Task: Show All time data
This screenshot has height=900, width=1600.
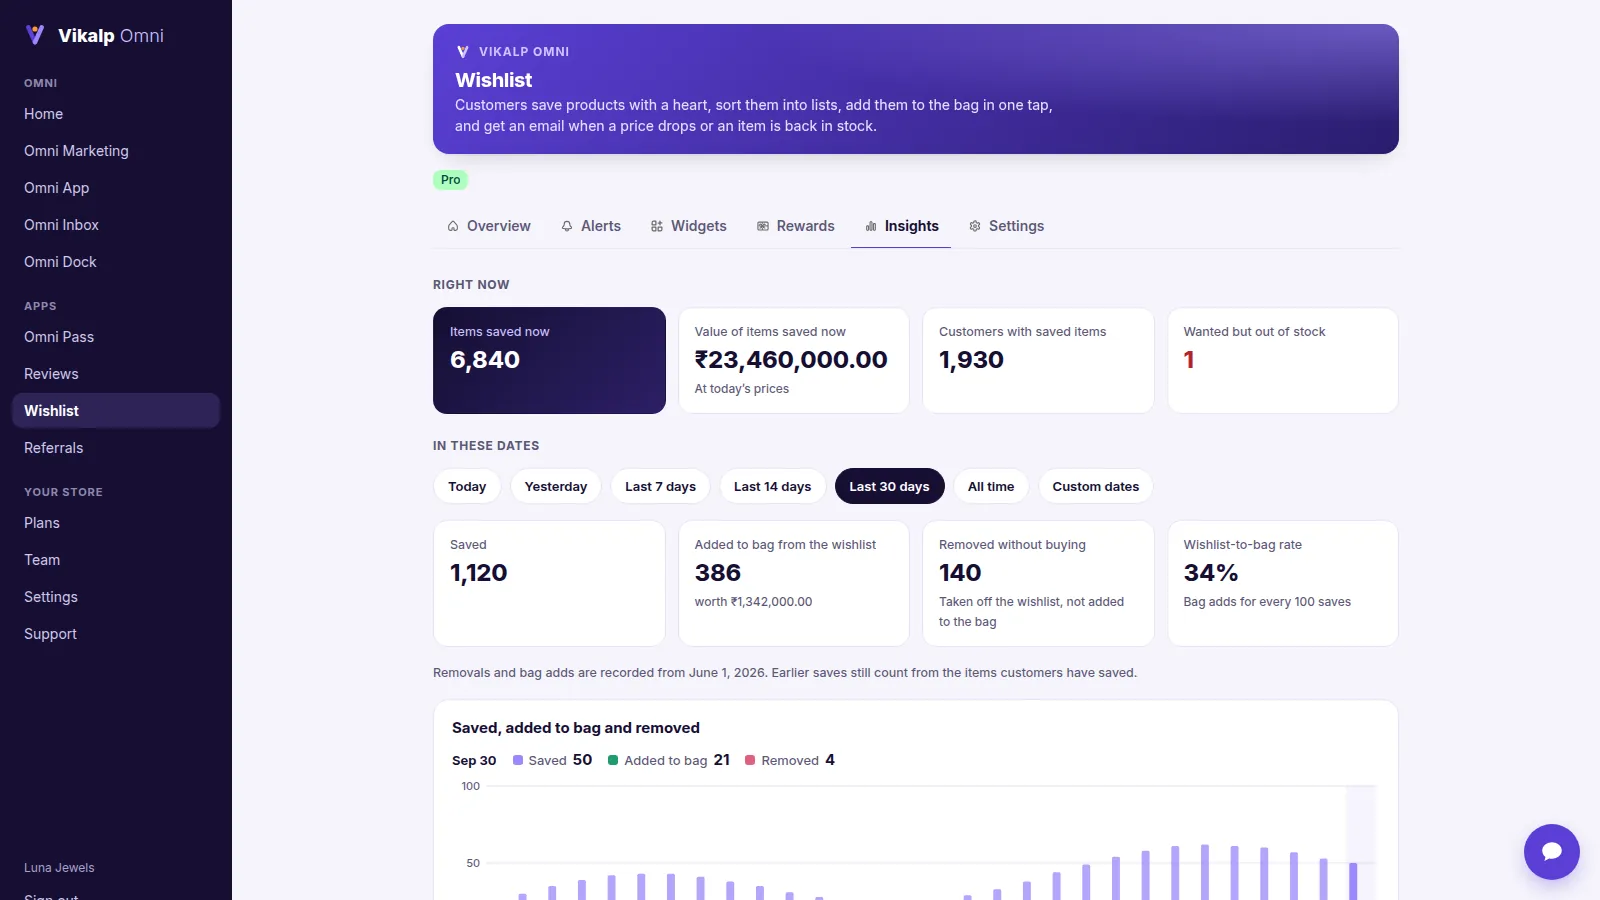Action: click(x=991, y=487)
